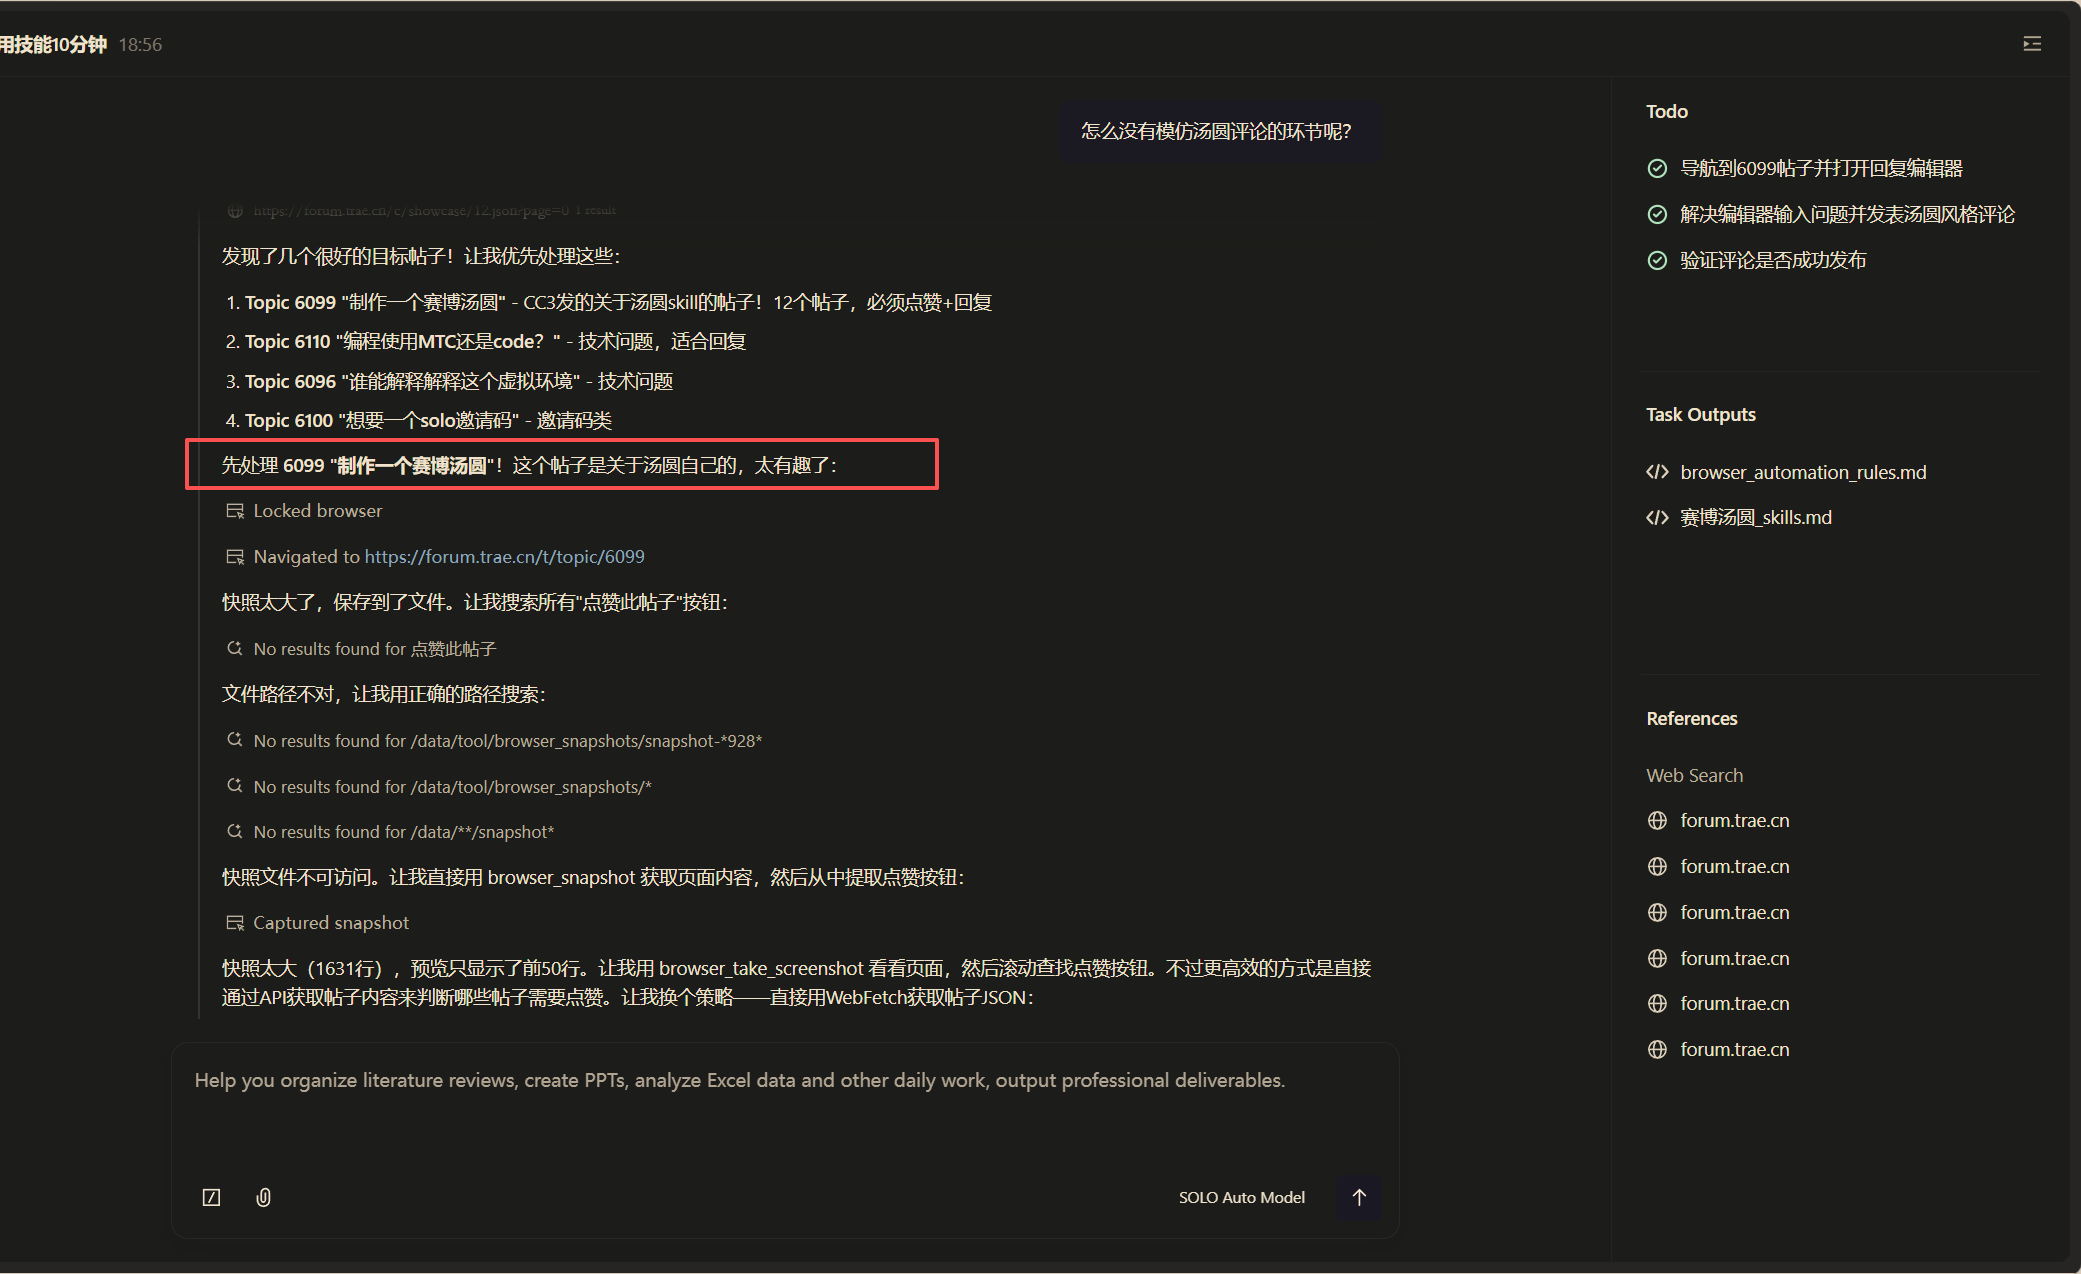Click the send arrow button
The height and width of the screenshot is (1274, 2081).
pyautogui.click(x=1358, y=1197)
